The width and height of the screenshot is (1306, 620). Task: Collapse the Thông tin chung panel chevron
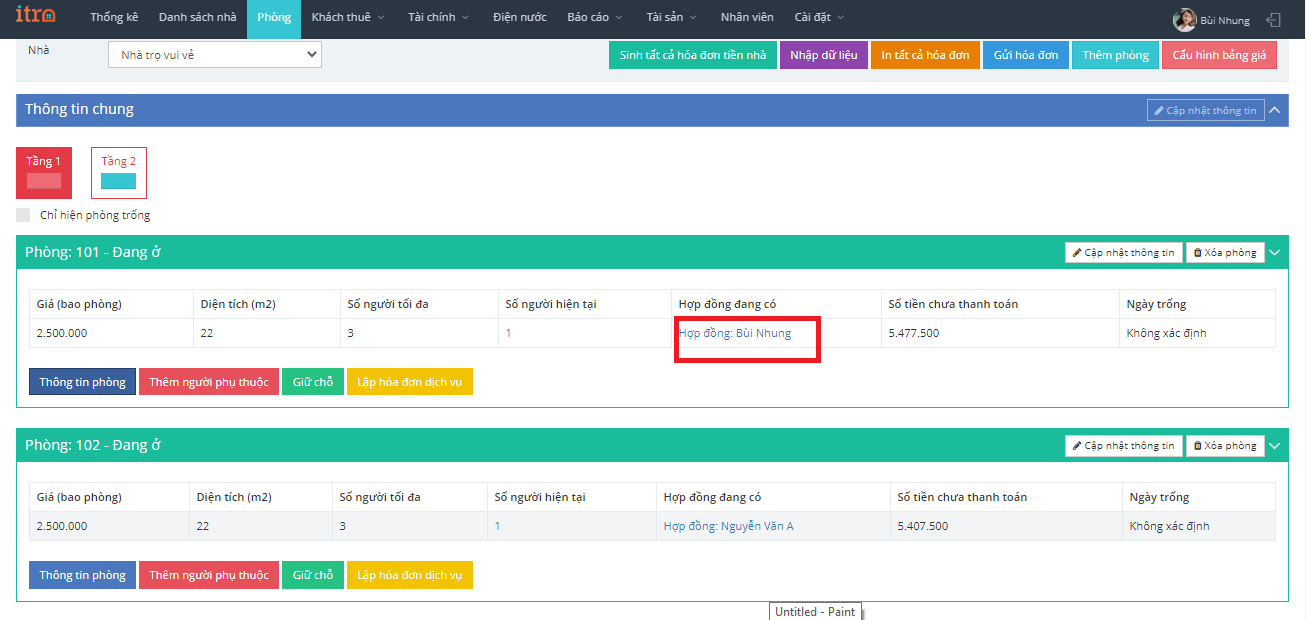tap(1274, 110)
